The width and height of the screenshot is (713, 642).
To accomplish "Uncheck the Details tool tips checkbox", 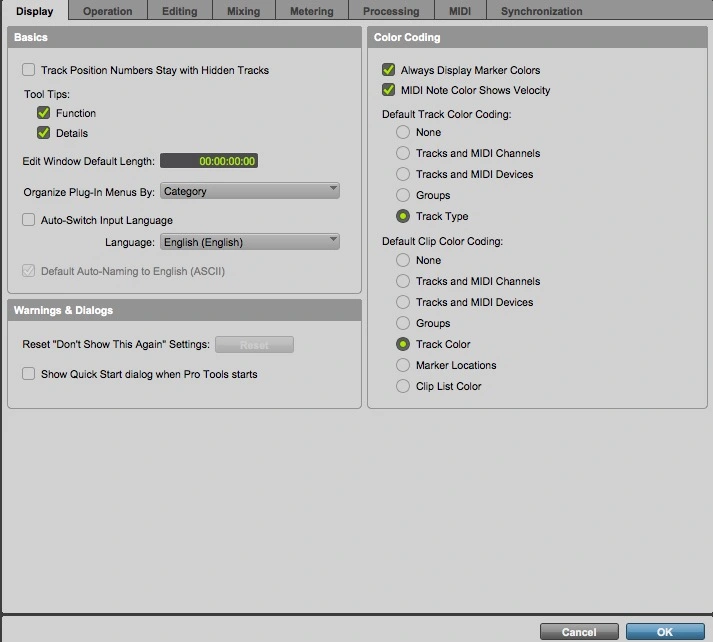I will tap(44, 133).
